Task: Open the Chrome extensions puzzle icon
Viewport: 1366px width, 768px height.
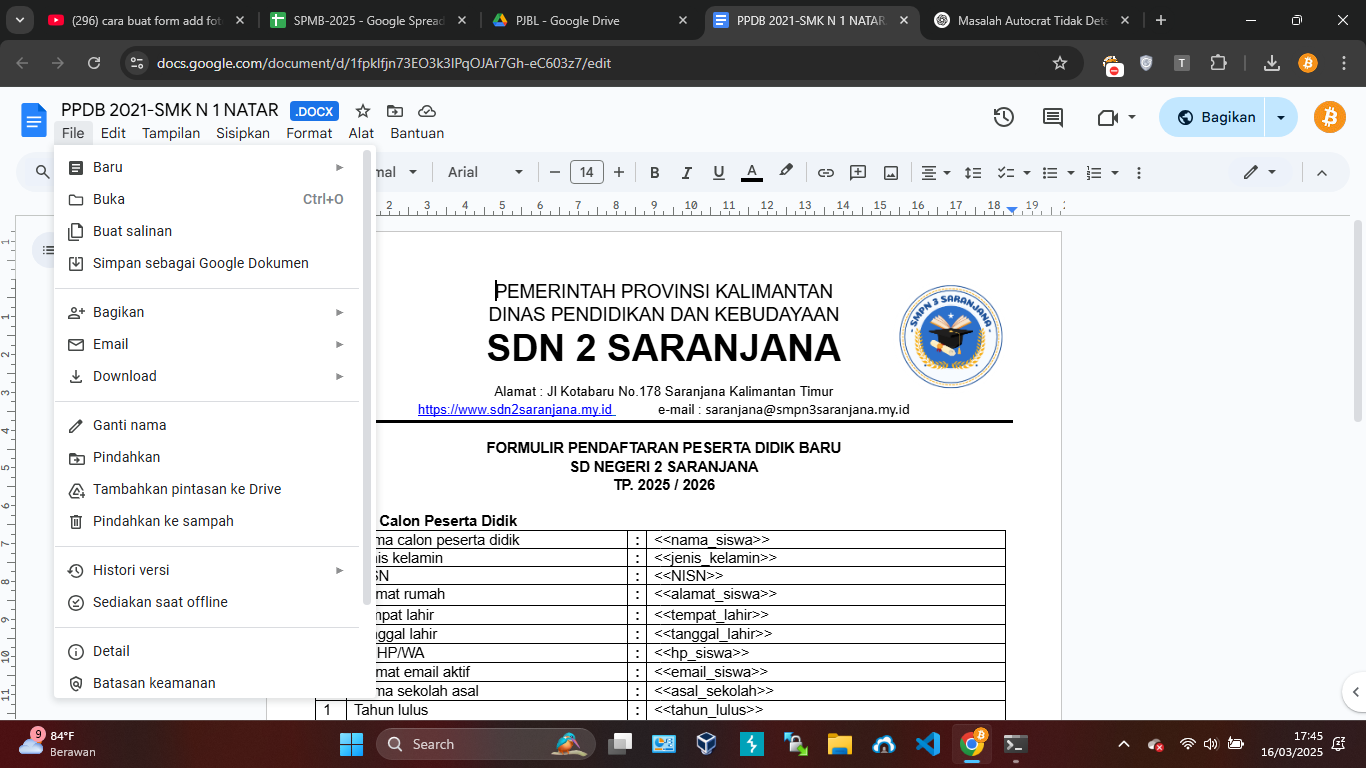Action: (x=1218, y=63)
